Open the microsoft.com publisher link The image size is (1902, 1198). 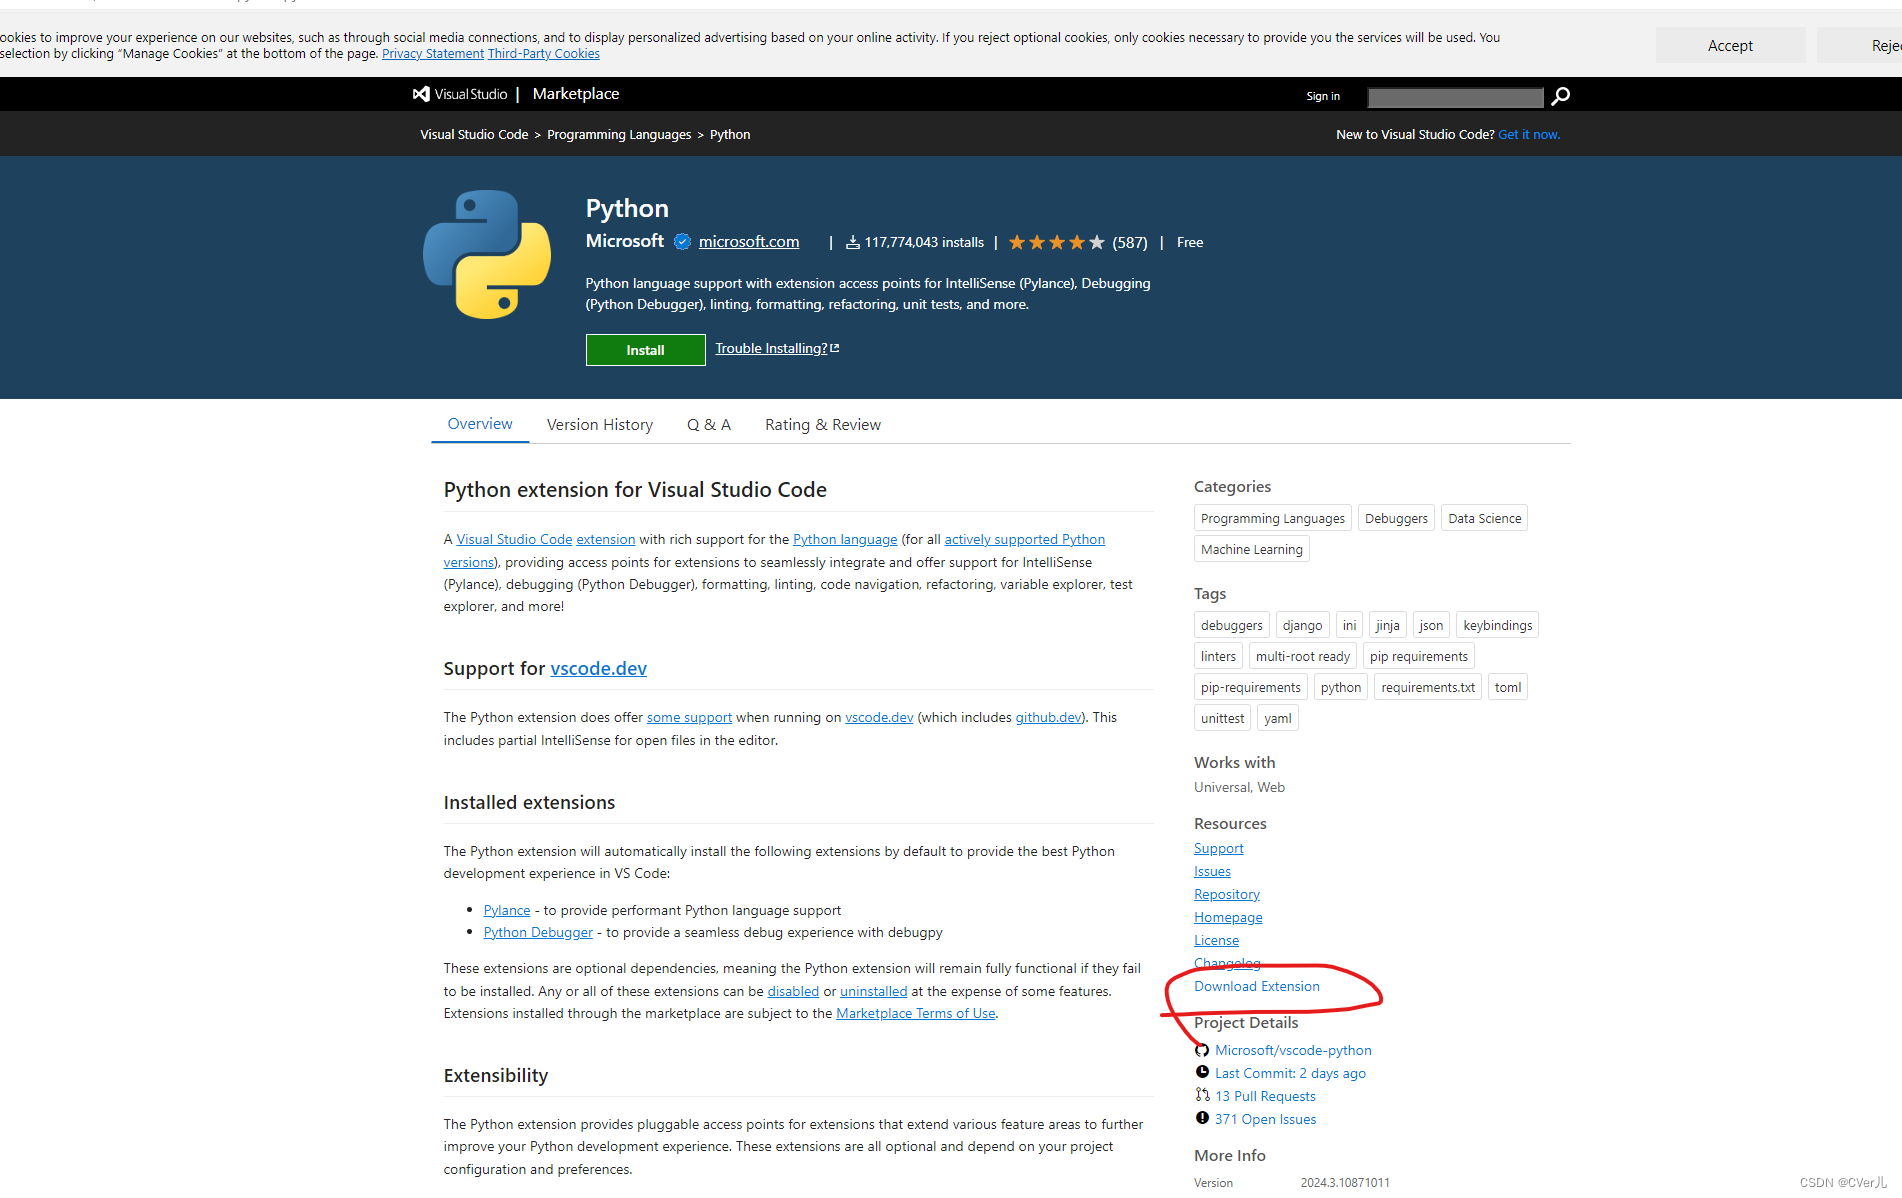[749, 242]
